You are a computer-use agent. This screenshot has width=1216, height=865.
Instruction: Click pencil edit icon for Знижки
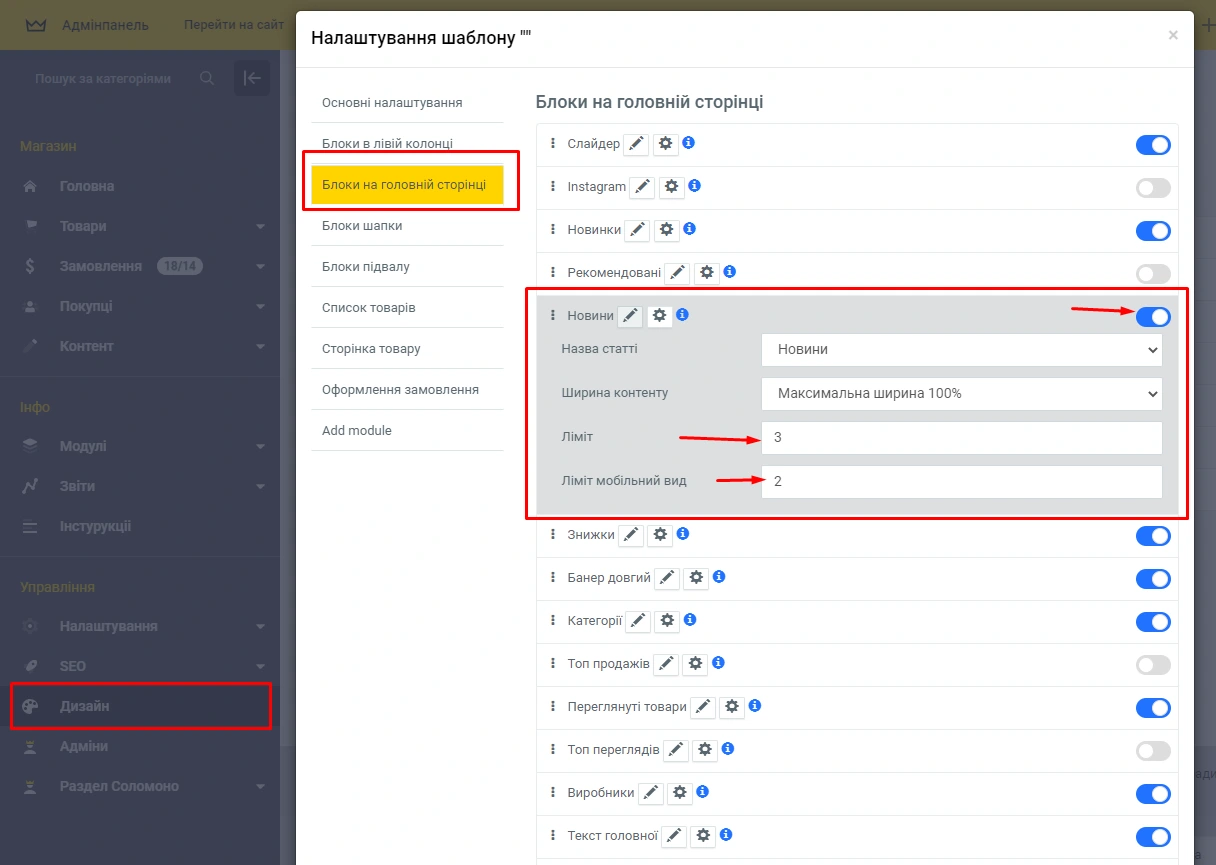(x=631, y=535)
